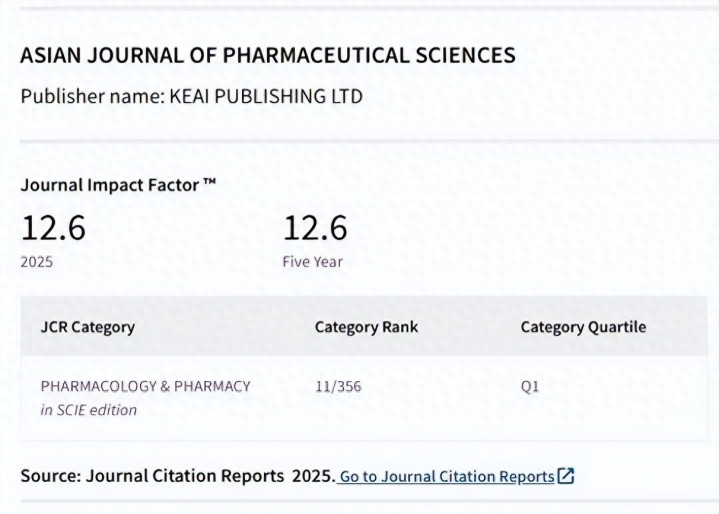Image resolution: width=719 pixels, height=514 pixels.
Task: Click the 11/356 category rank value
Action: pyautogui.click(x=338, y=387)
